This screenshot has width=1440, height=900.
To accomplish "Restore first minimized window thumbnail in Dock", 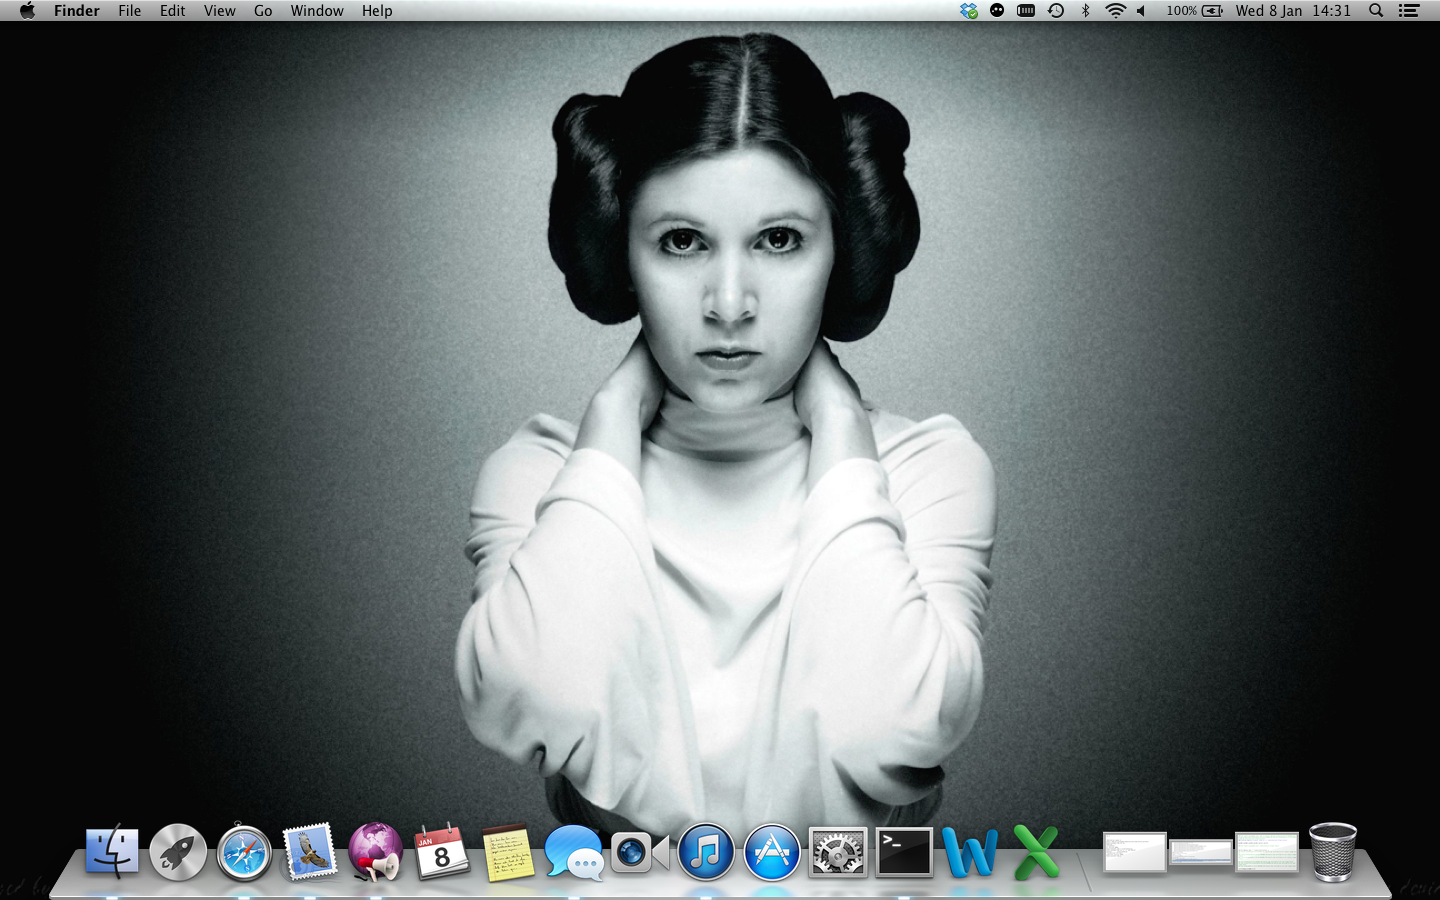I will 1135,853.
